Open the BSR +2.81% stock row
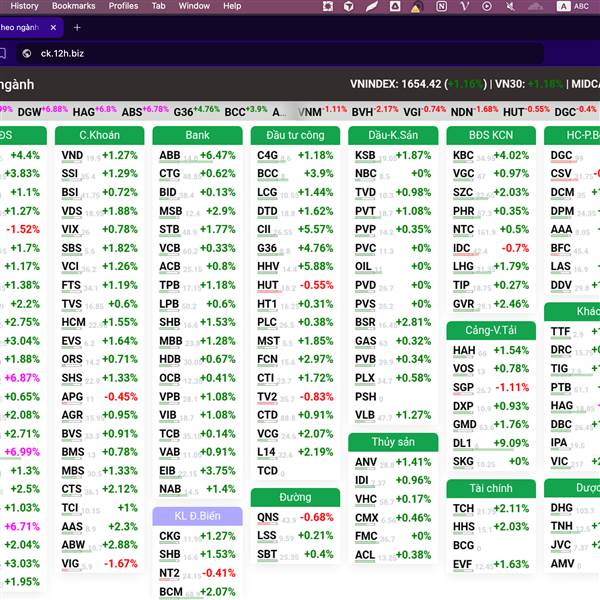Screen dimensions: 600x600 (393, 323)
